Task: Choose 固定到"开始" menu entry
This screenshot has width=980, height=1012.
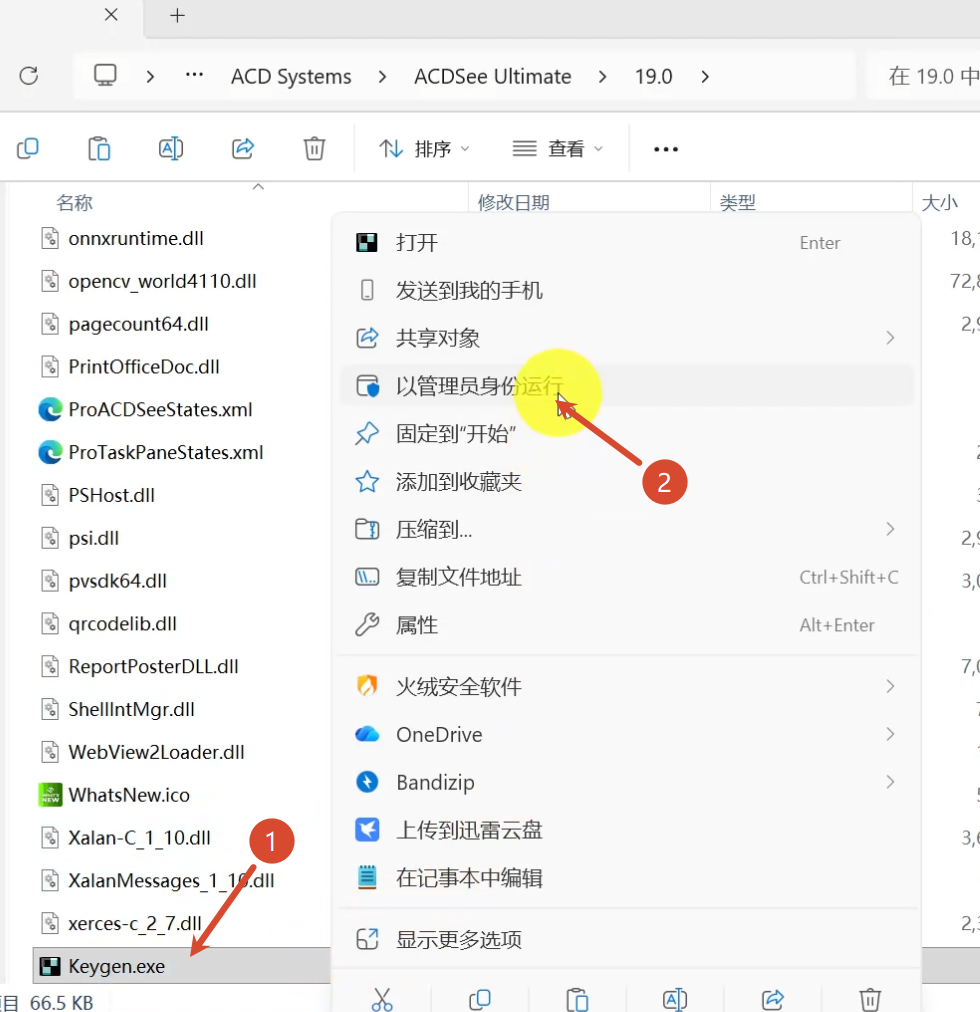Action: [626, 434]
